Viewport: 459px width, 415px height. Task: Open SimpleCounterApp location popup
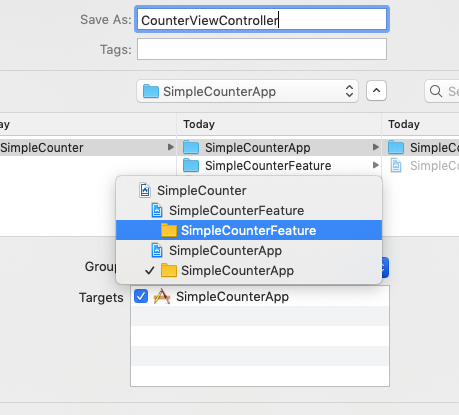[x=247, y=91]
